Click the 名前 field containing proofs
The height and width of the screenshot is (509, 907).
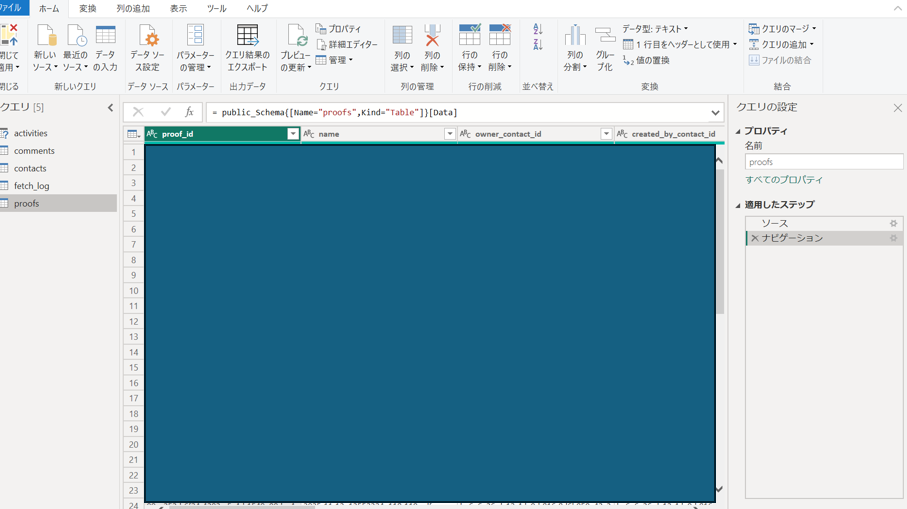point(823,162)
